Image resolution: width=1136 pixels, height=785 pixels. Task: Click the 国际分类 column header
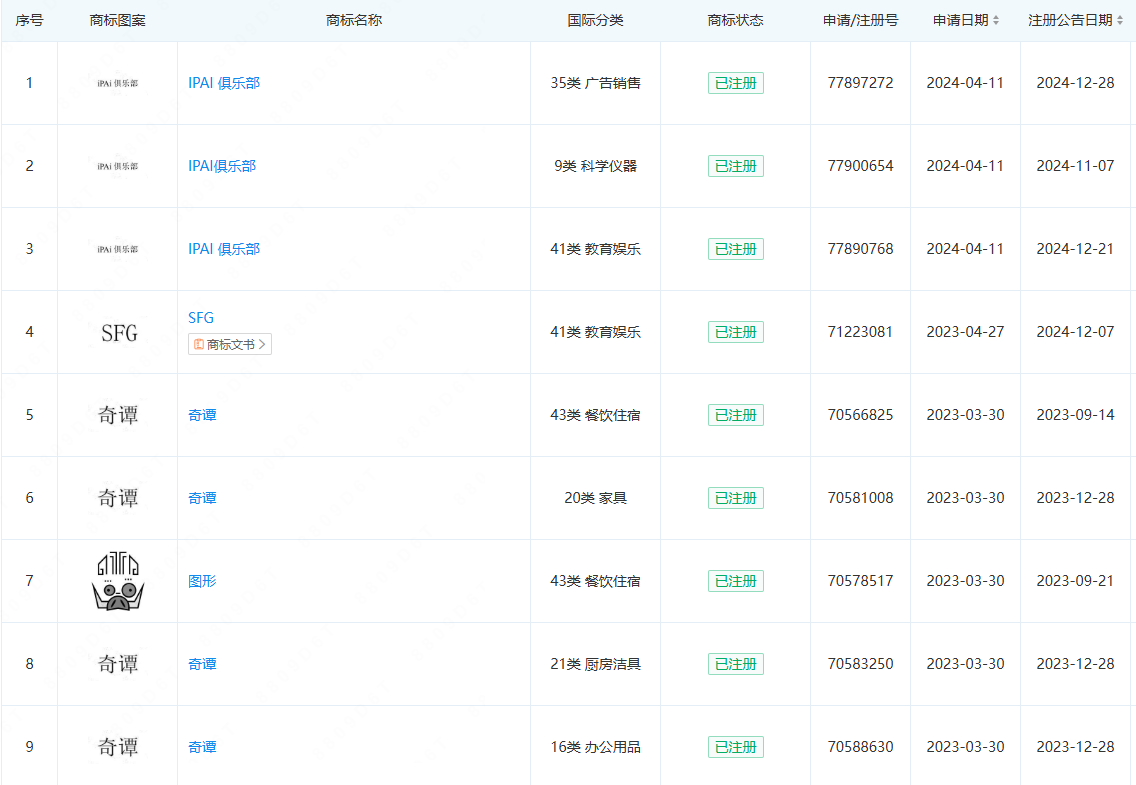tap(595, 20)
